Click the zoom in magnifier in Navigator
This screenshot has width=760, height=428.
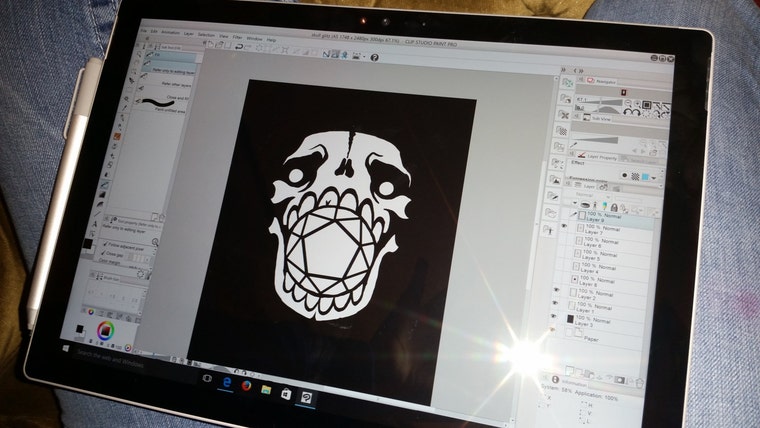pos(637,104)
